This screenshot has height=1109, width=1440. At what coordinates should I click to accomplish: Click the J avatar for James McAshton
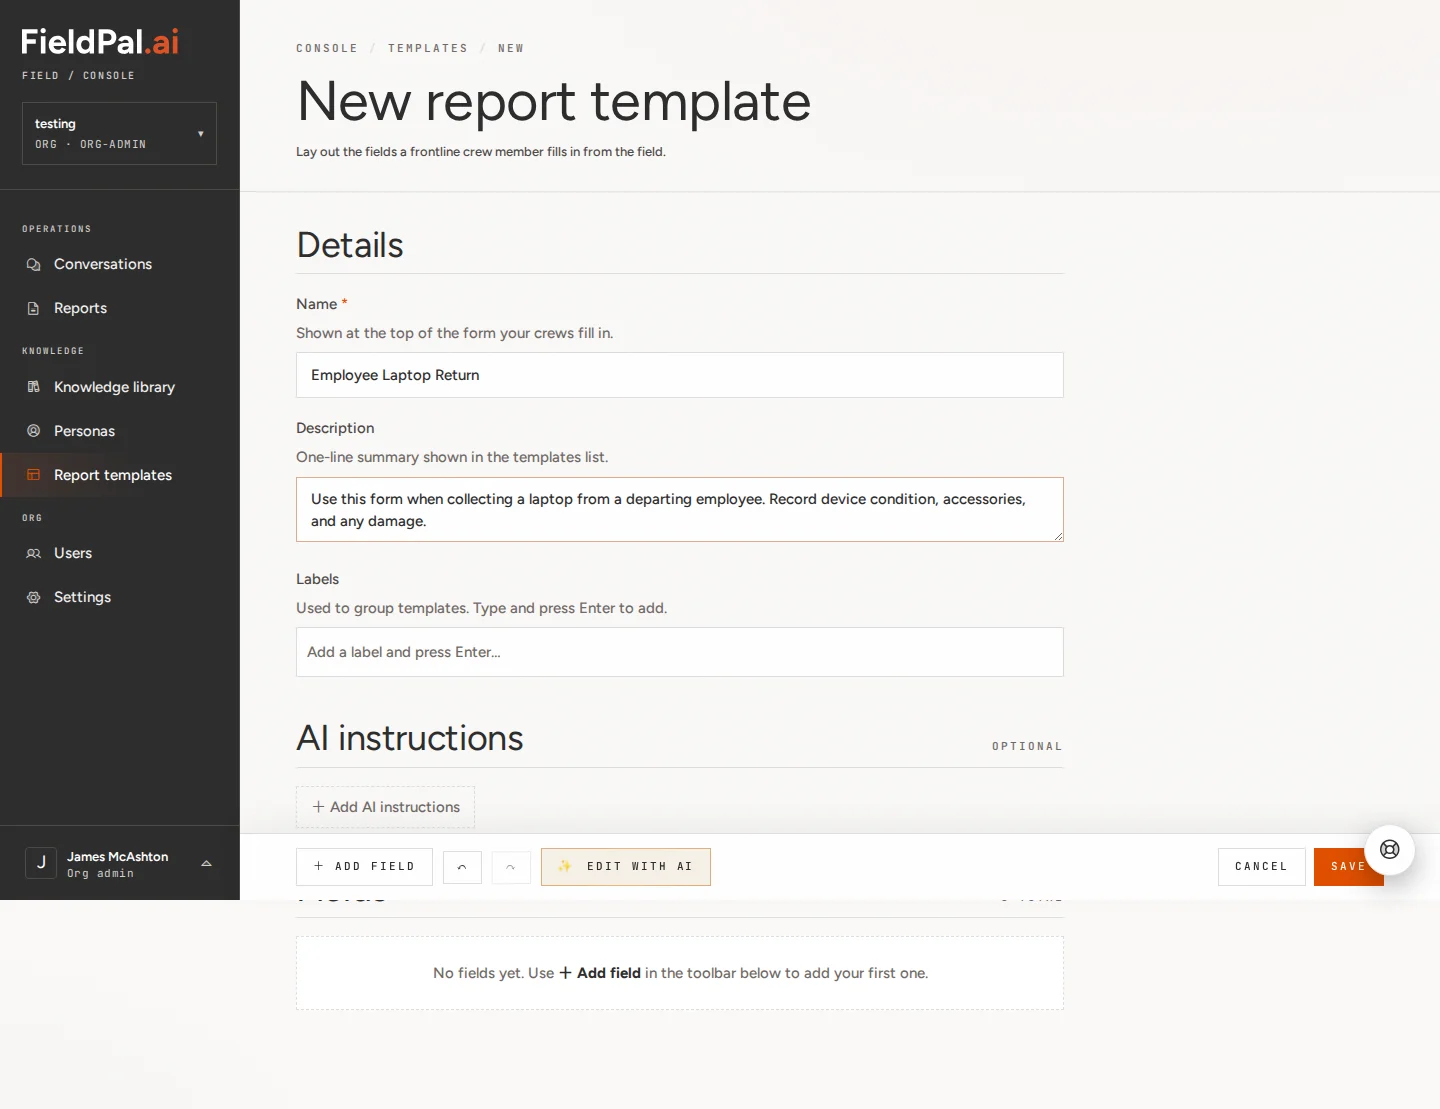(x=41, y=863)
